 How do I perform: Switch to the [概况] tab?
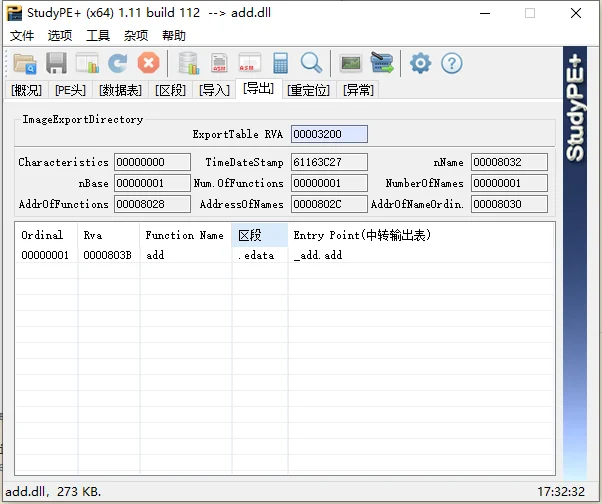pos(26,90)
